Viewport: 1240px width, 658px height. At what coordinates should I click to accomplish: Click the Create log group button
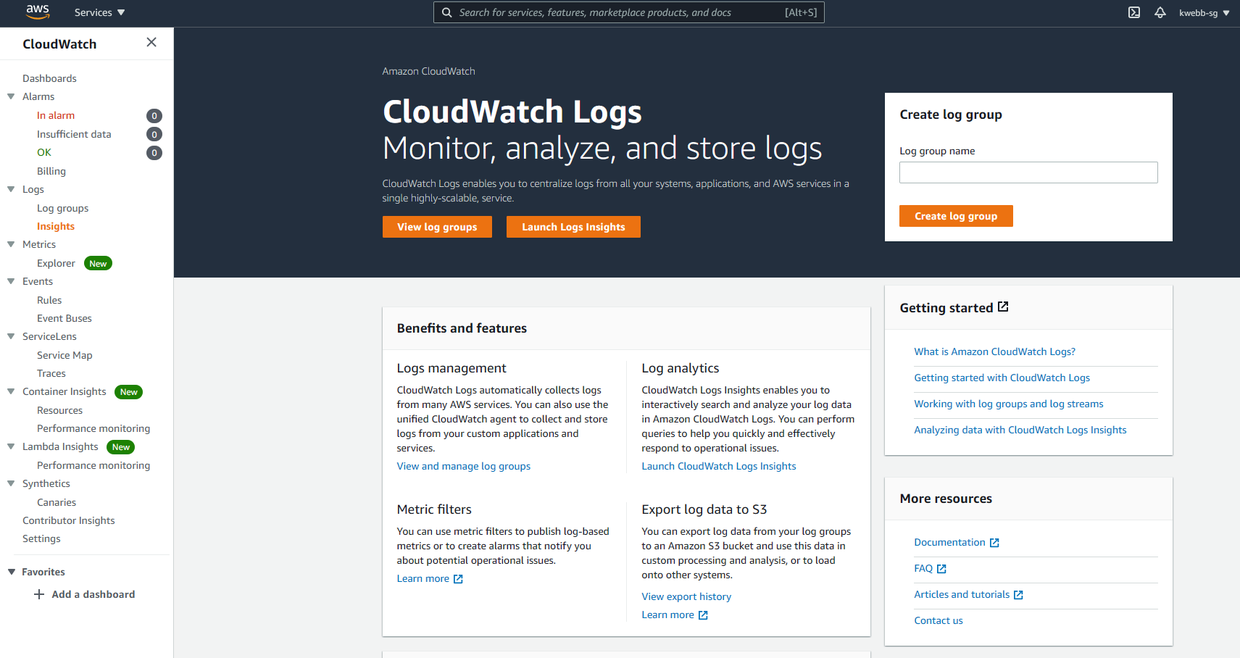pos(955,216)
